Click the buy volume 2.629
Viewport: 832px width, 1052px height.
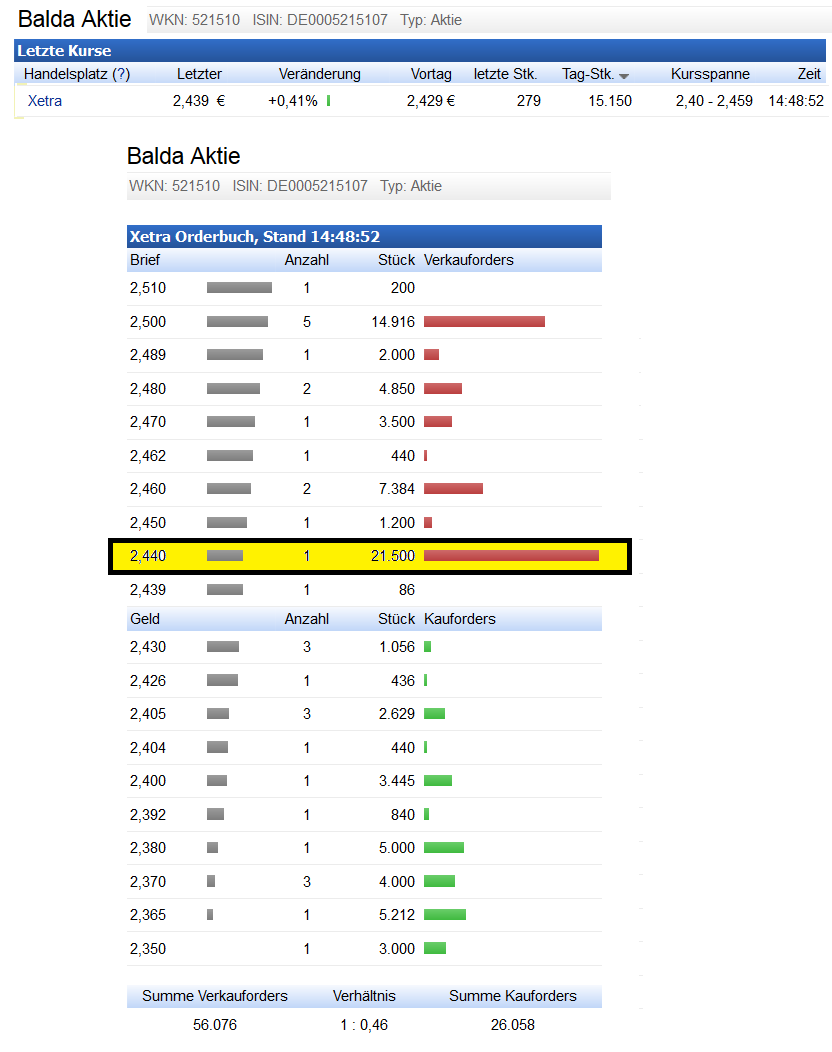[x=397, y=714]
